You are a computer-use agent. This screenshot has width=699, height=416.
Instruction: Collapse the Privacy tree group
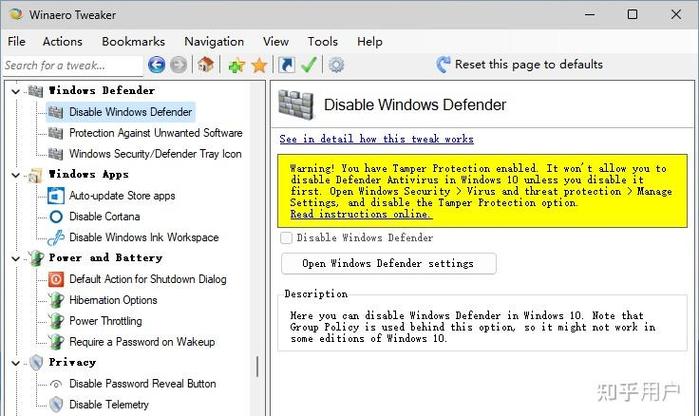tap(16, 363)
